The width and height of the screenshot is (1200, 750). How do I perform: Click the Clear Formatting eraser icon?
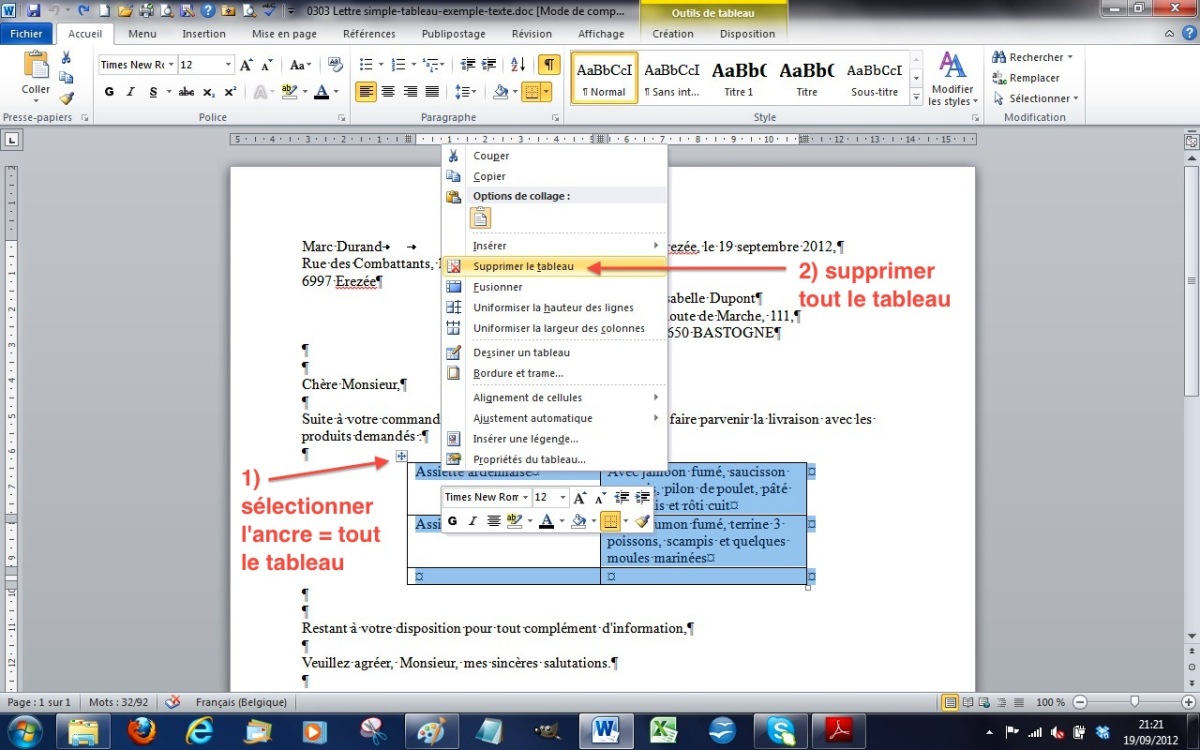(335, 65)
